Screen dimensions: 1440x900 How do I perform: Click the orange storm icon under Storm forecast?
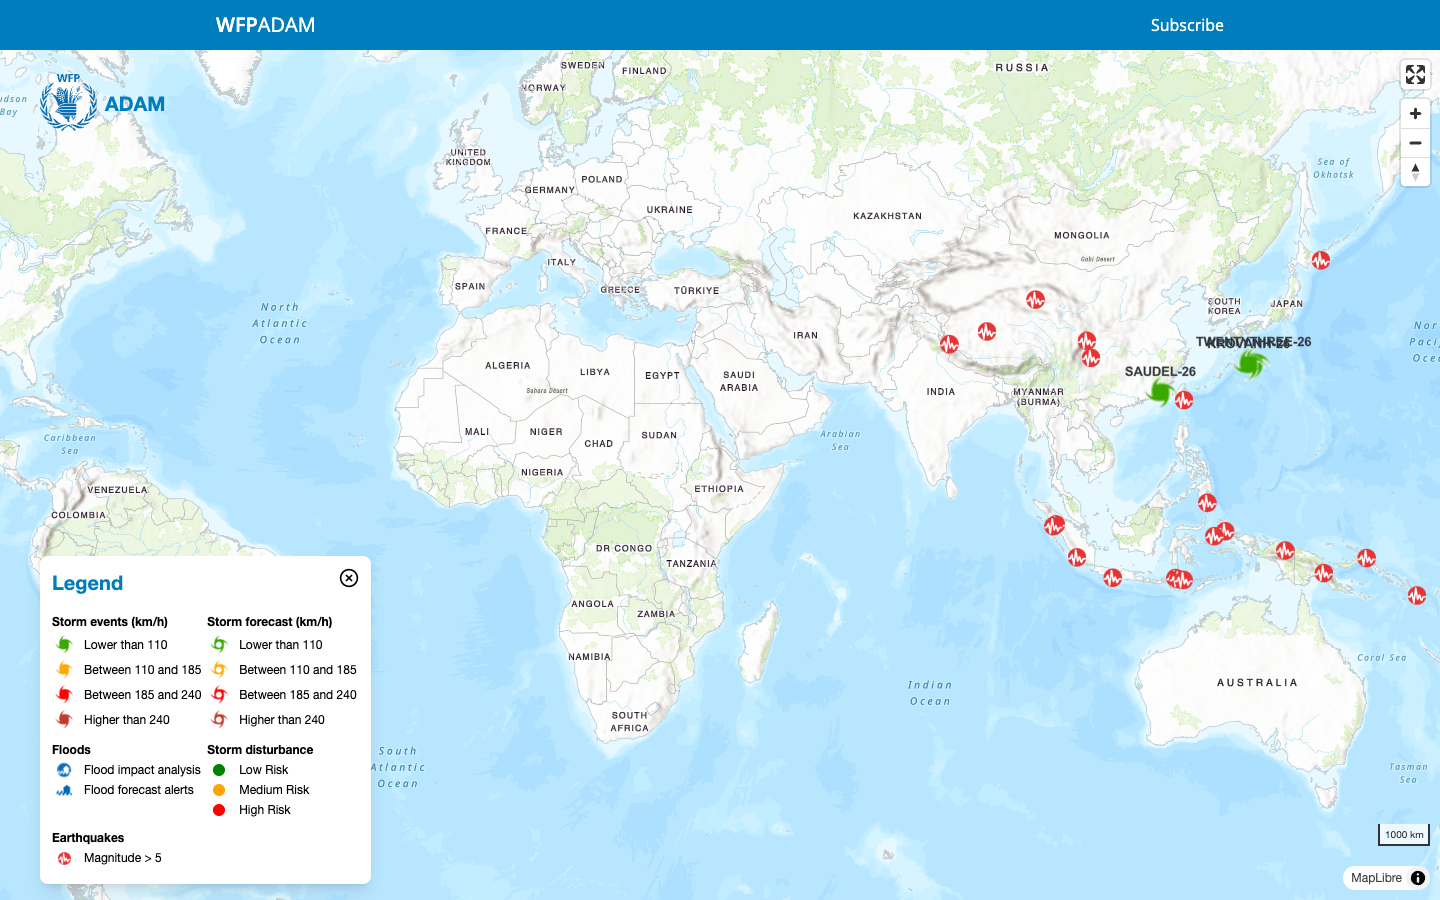(219, 670)
